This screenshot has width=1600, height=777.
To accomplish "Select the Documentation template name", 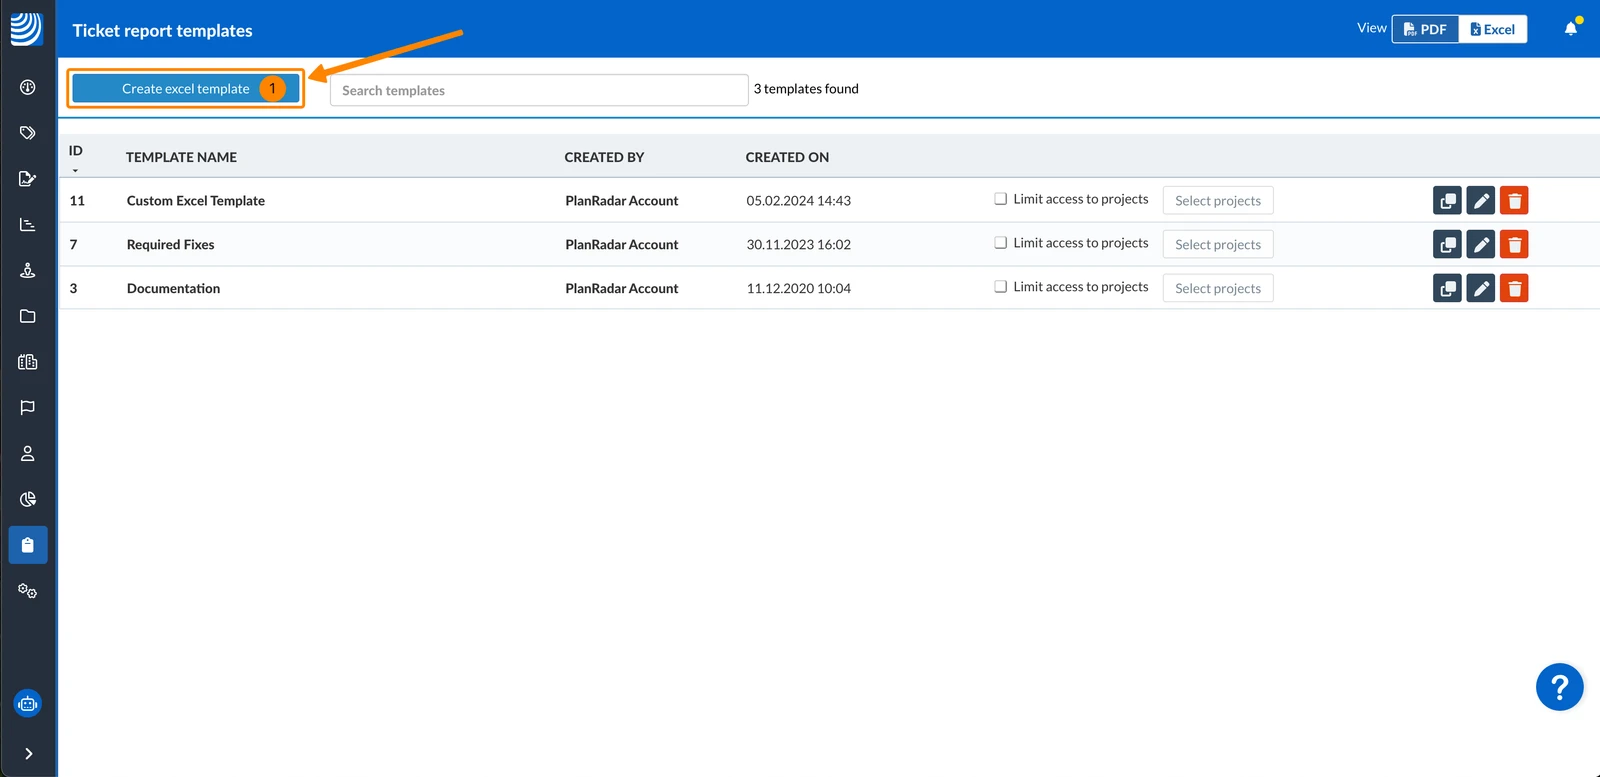I will [173, 289].
